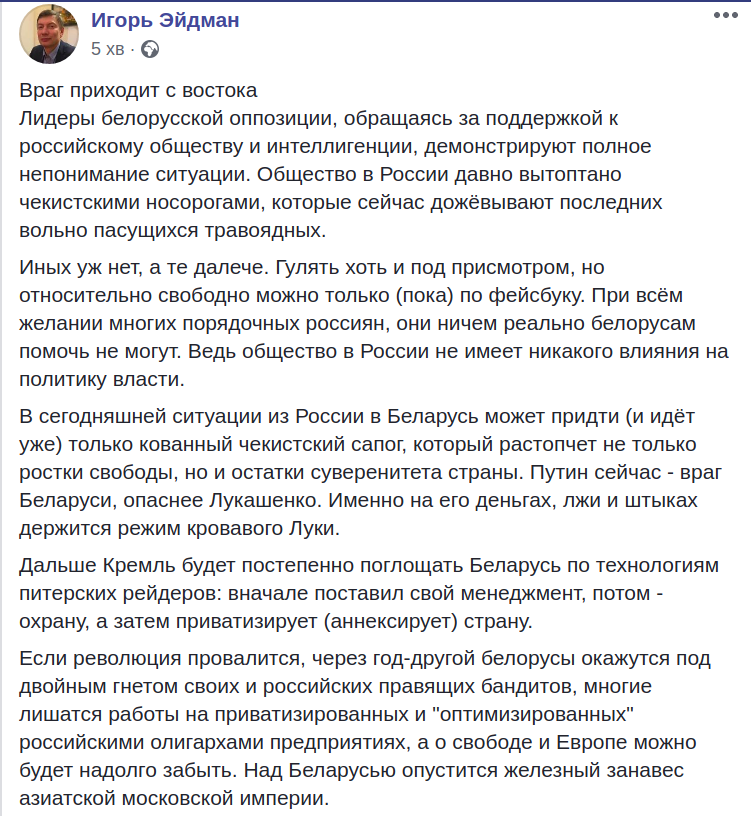This screenshot has width=751, height=816.
Task: Click the paragraph starting "В сегодняшней ситуации"
Action: pyautogui.click(x=370, y=470)
